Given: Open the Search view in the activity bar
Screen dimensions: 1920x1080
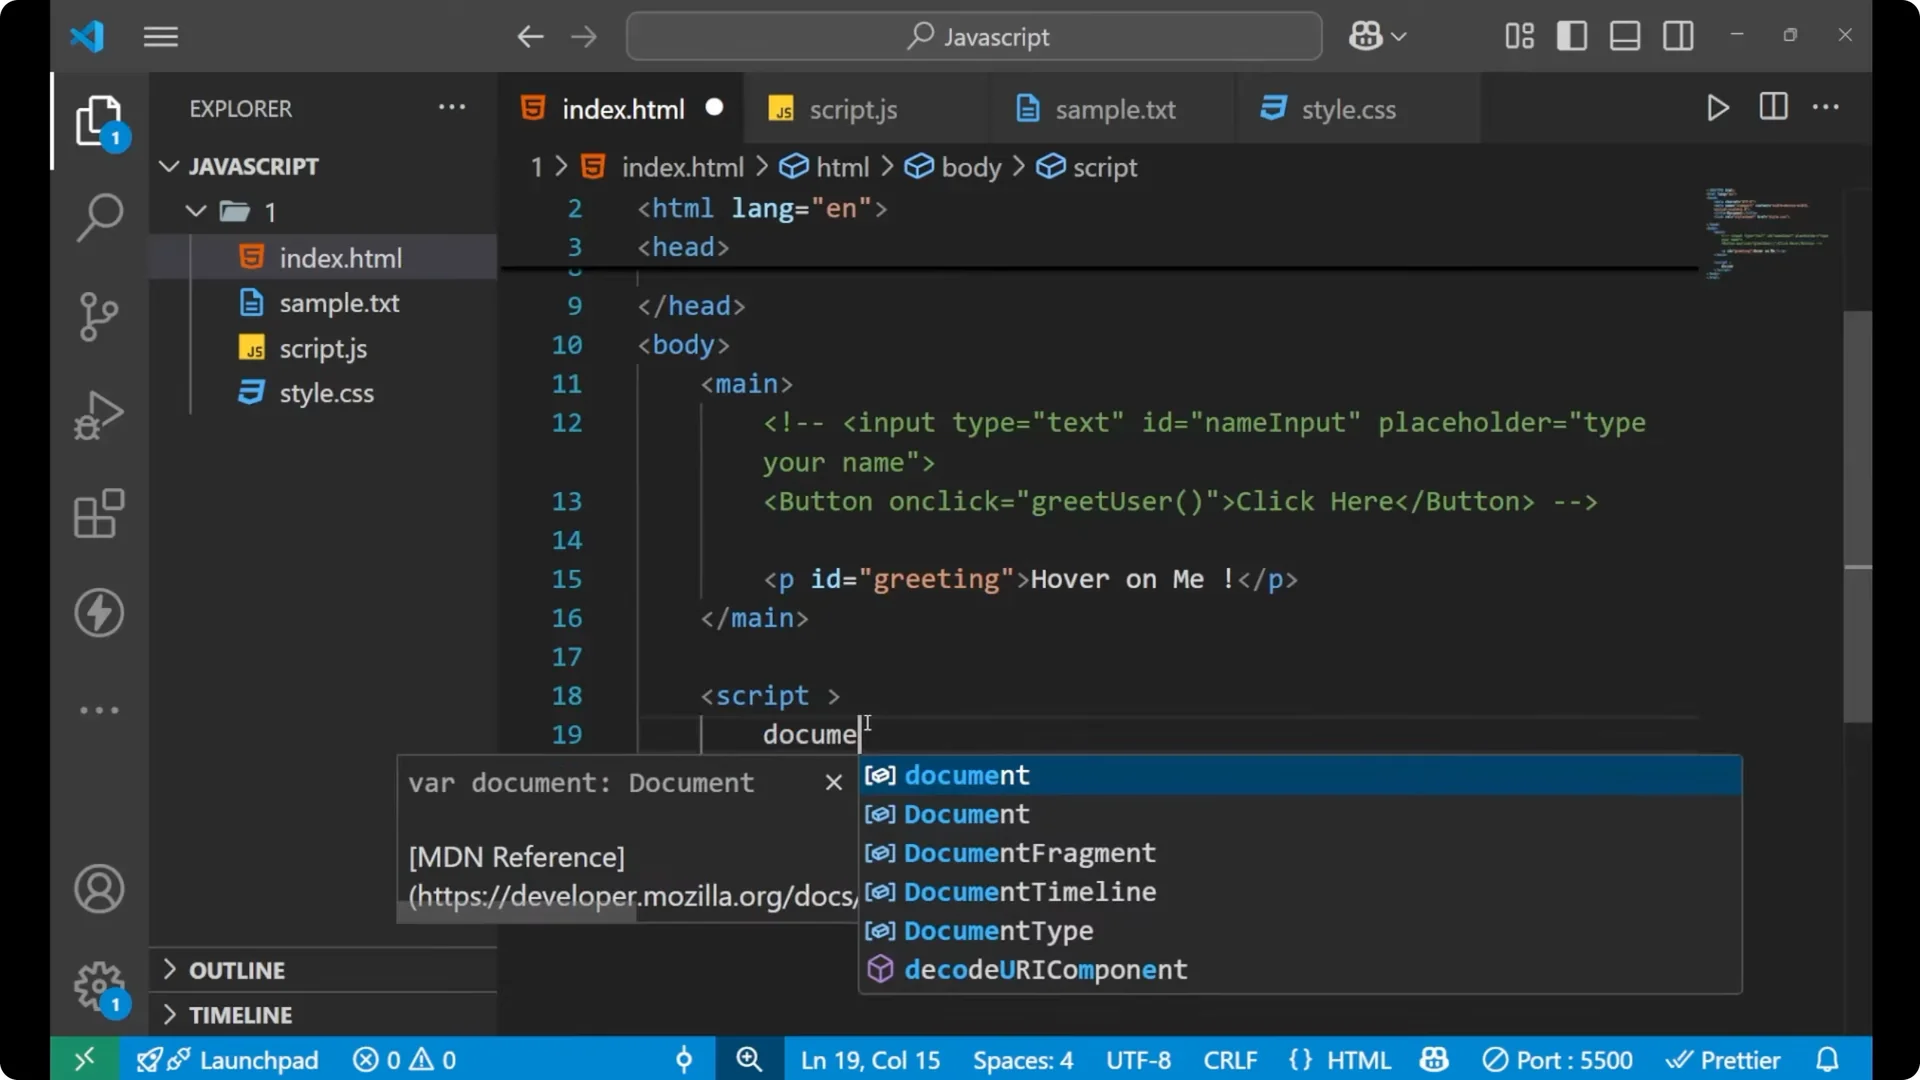Looking at the screenshot, I should 98,217.
